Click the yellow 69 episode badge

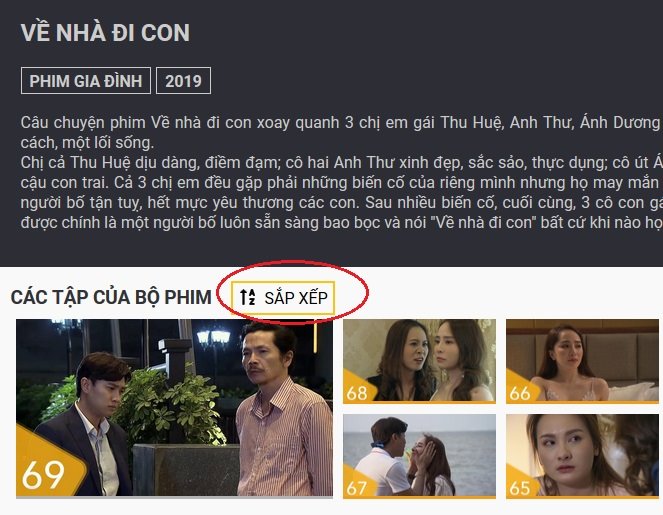47,465
